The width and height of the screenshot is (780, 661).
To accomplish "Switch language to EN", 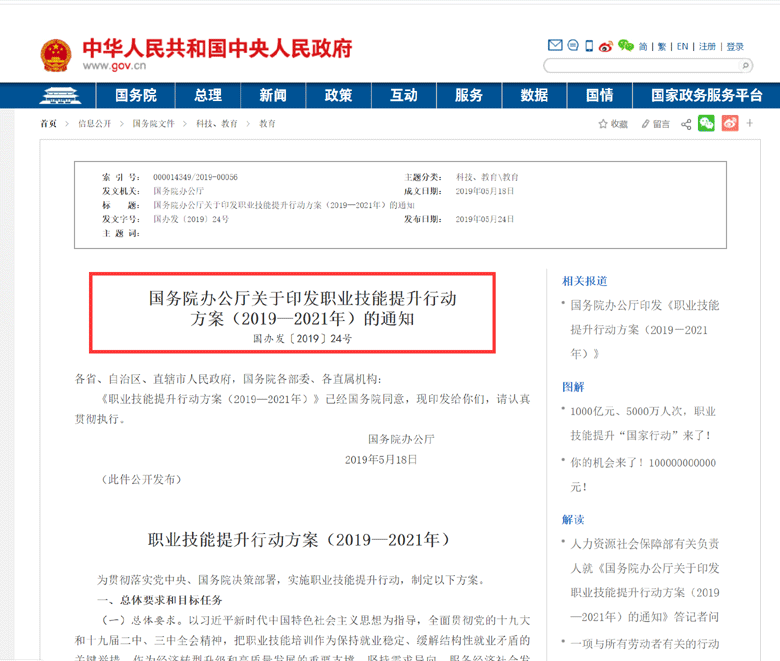I will [x=682, y=46].
